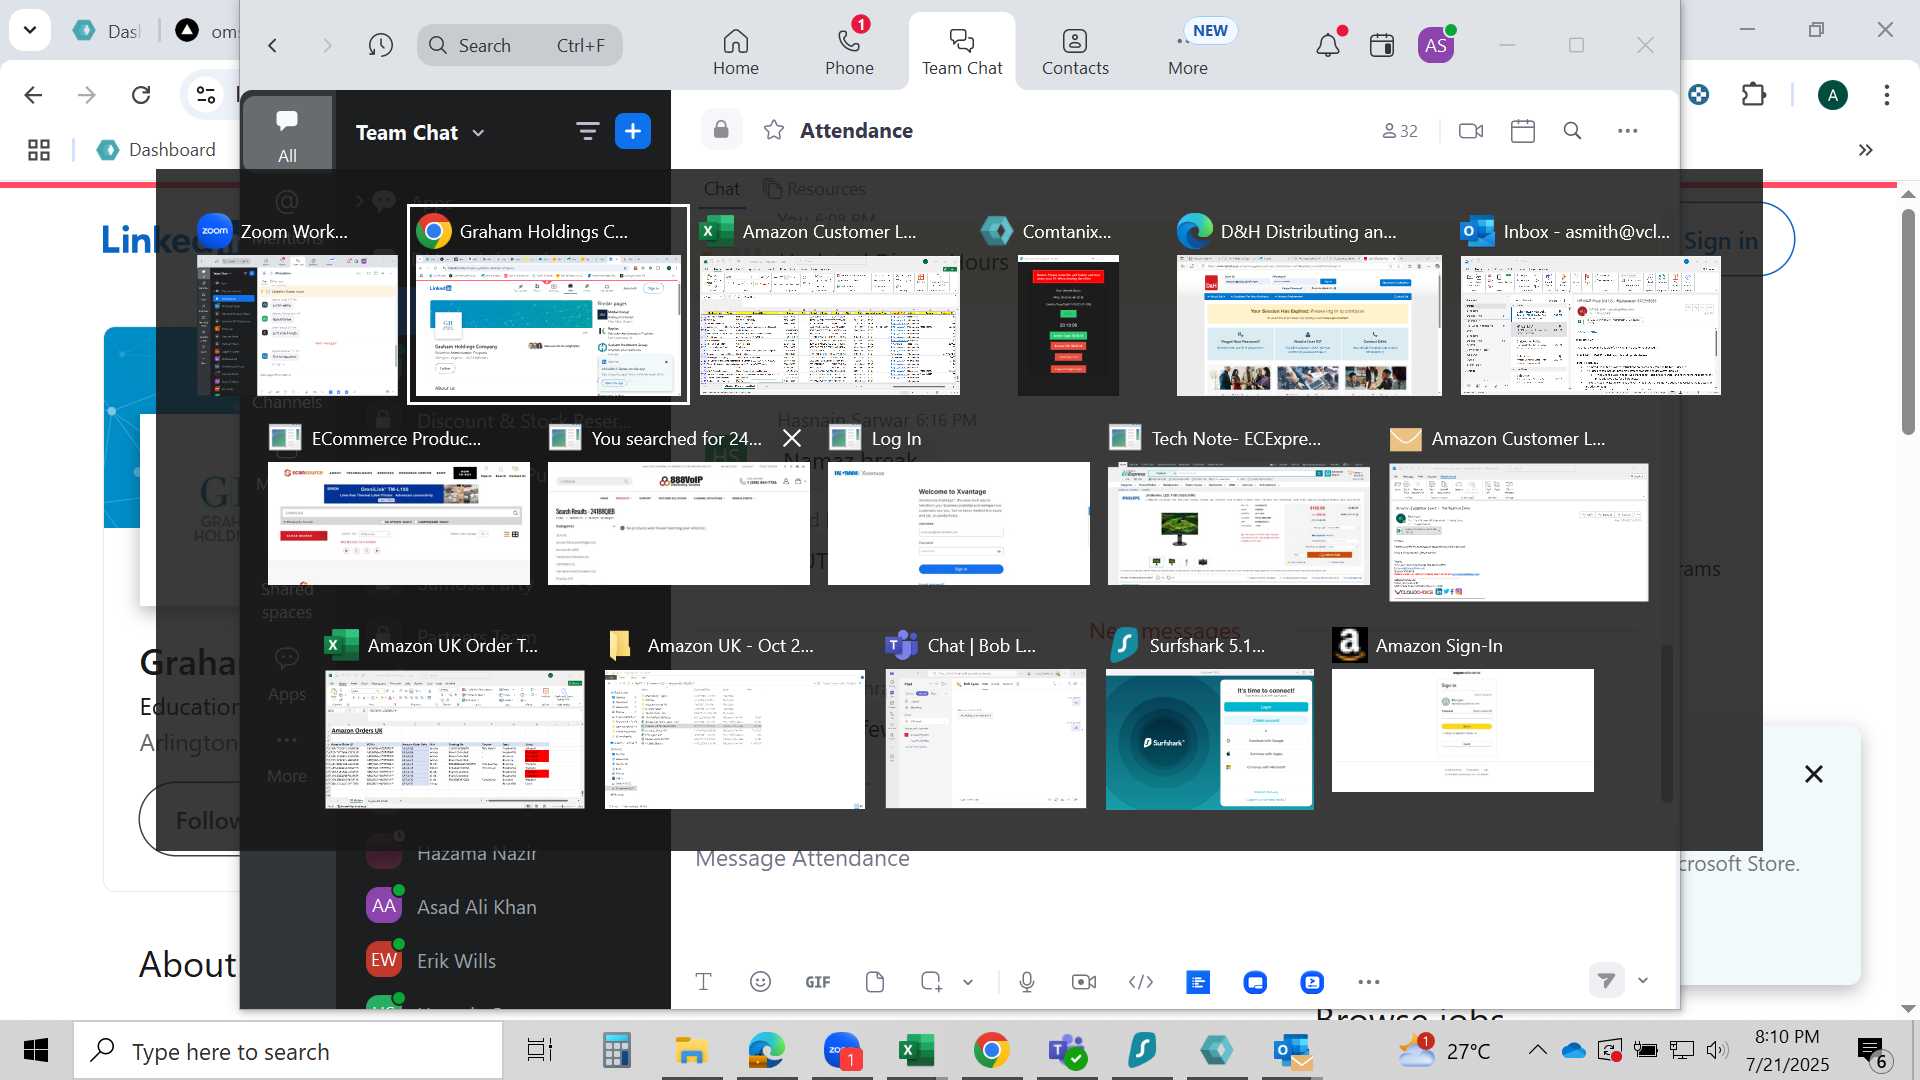Viewport: 1920px width, 1080px height.
Task: Select the All chats sidebar icon
Action: [287, 133]
